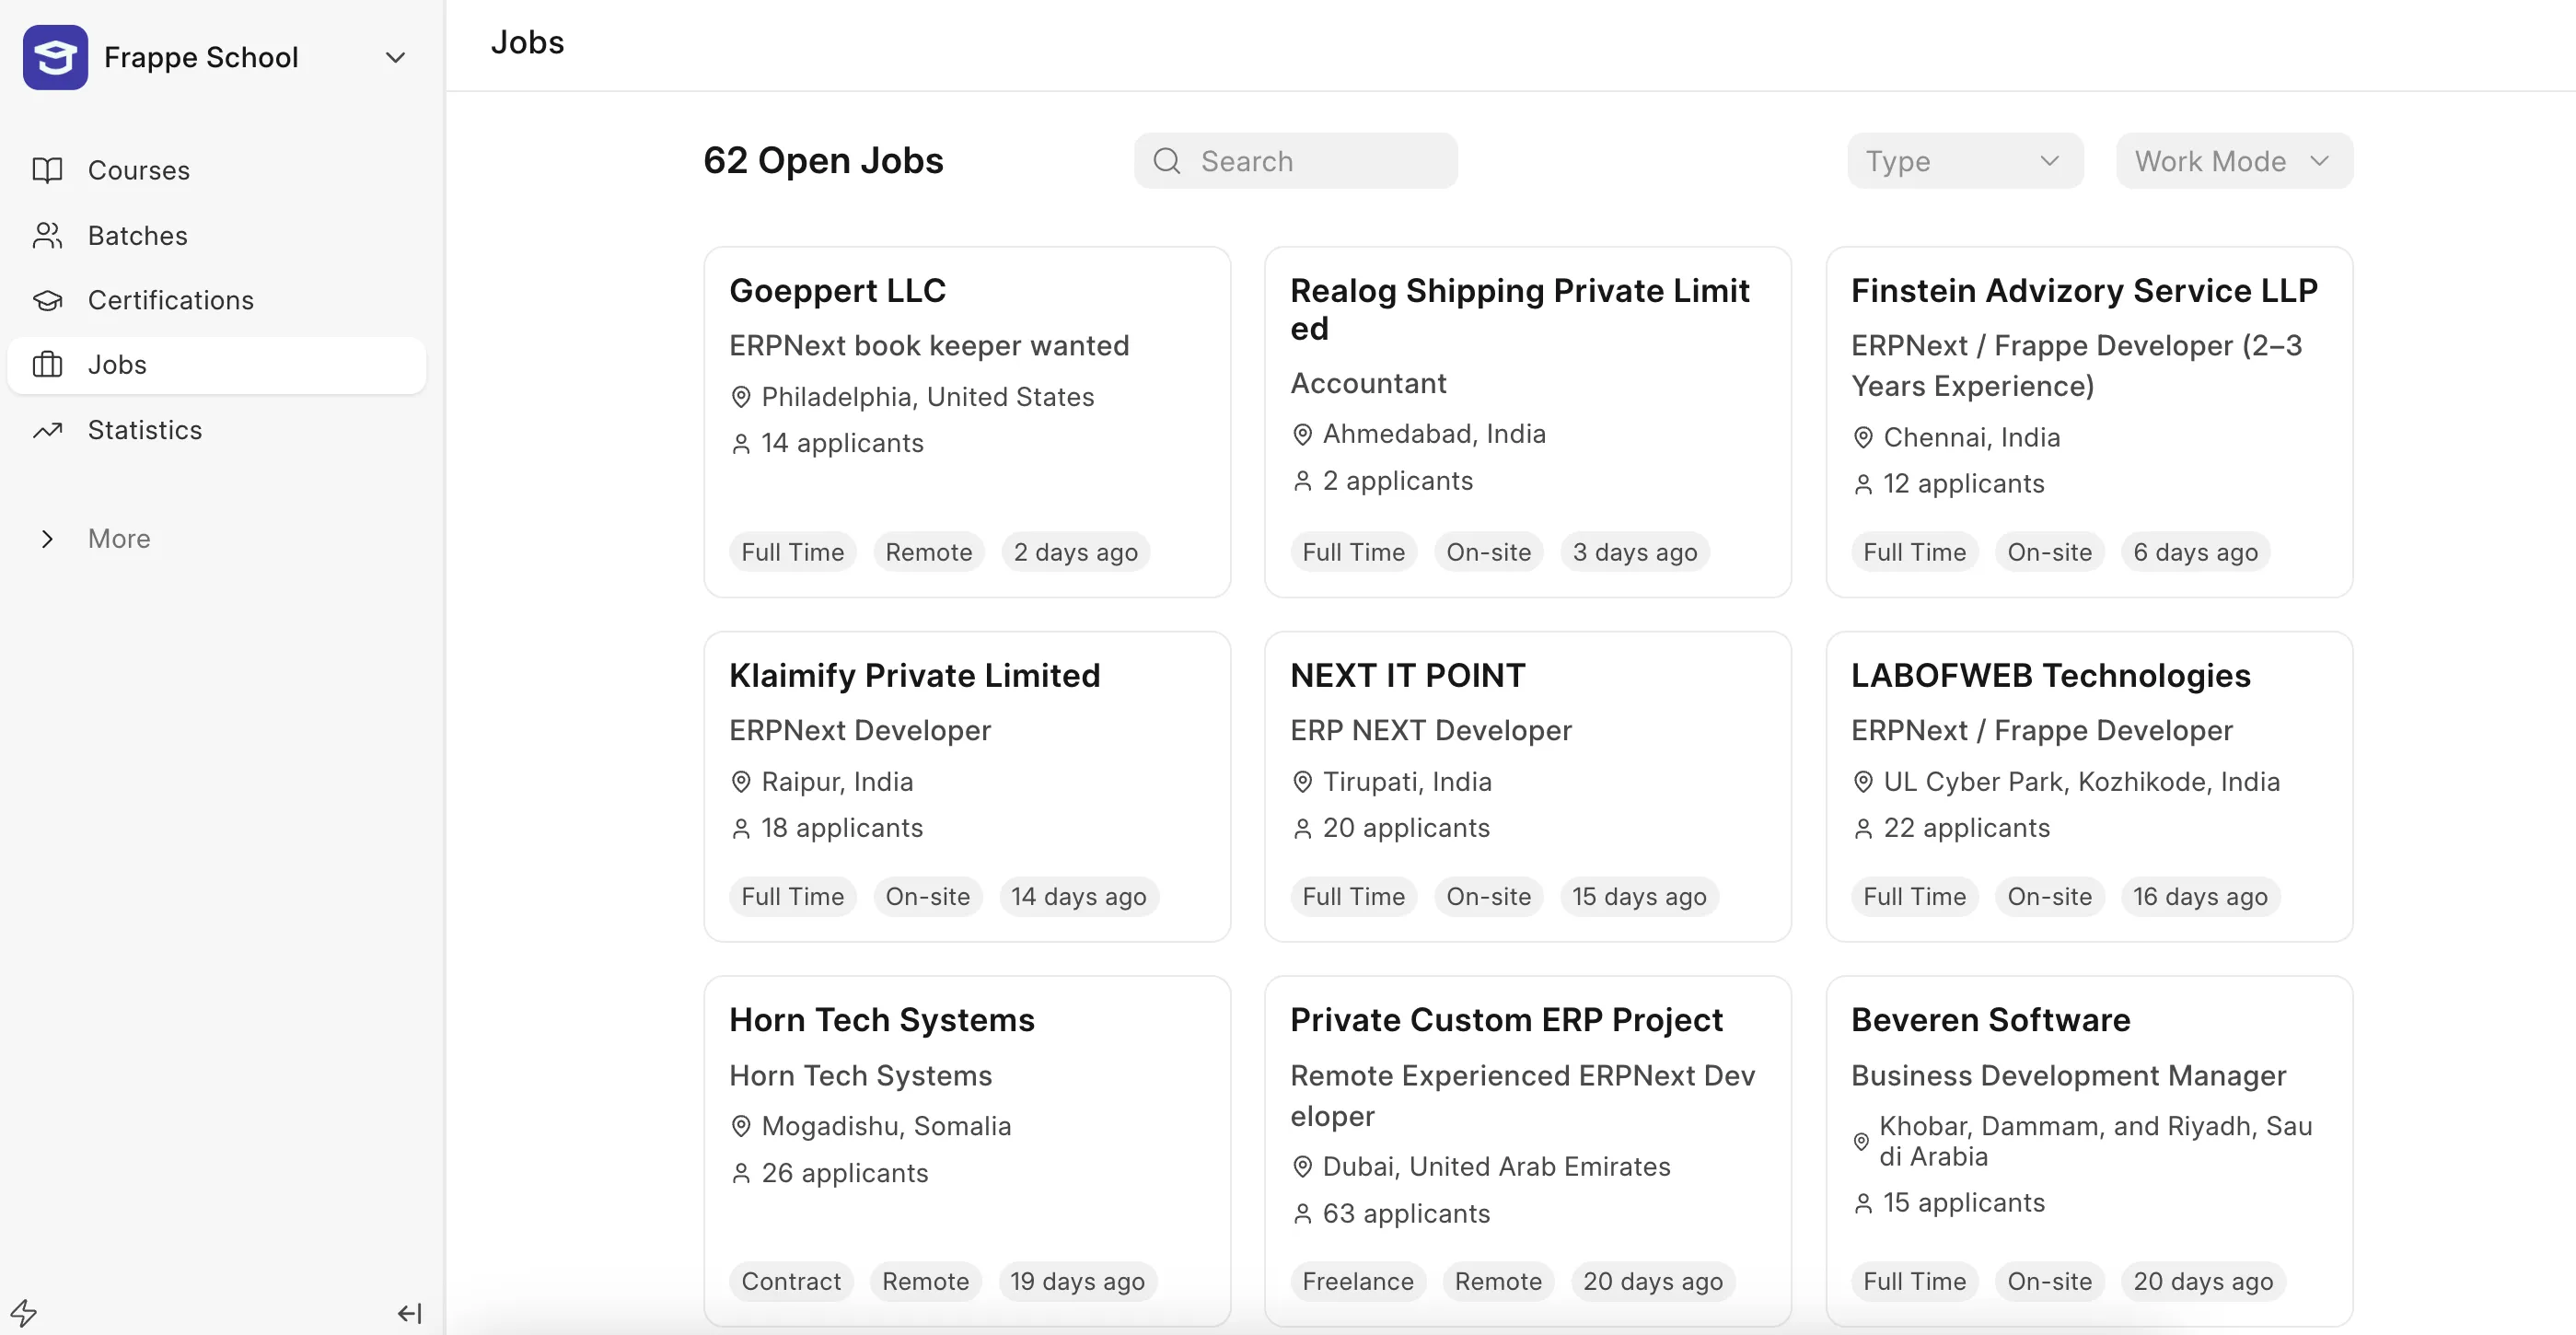Open the Type filter dropdown
Image resolution: width=2576 pixels, height=1335 pixels.
1964,161
